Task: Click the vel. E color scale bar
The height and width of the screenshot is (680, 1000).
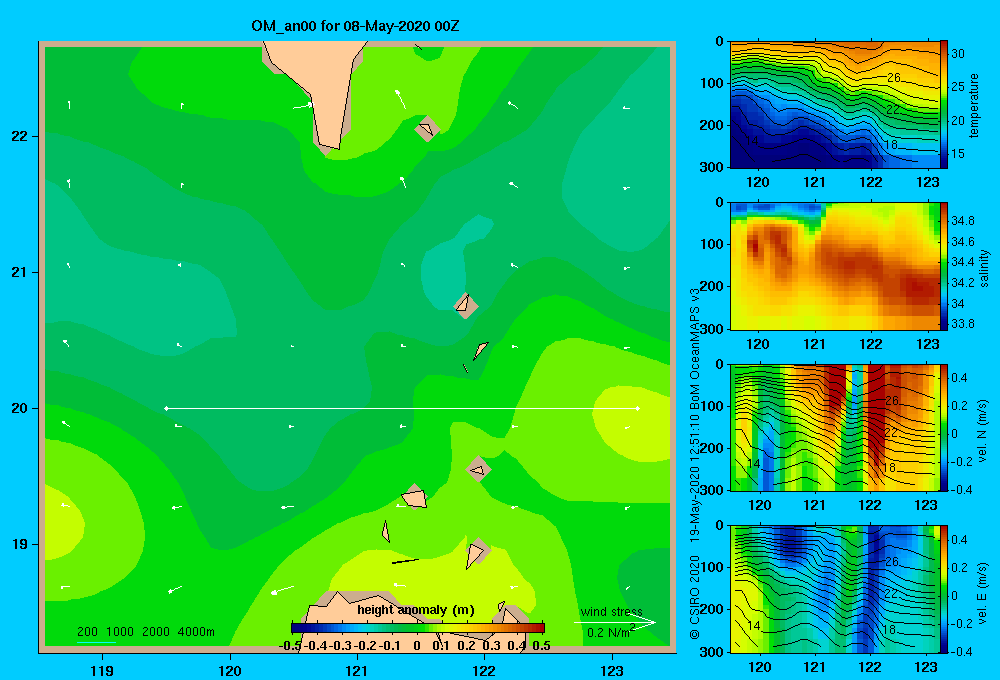Action: [944, 589]
